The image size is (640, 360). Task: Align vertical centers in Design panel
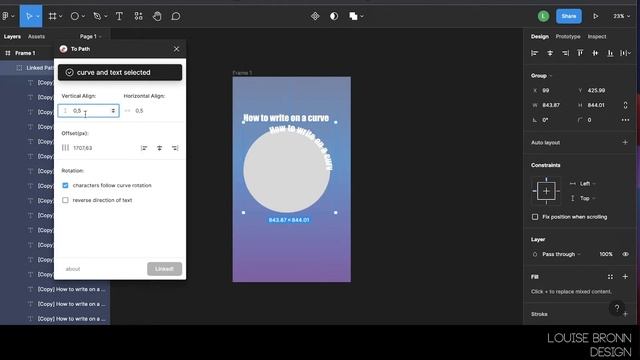[x=595, y=53]
